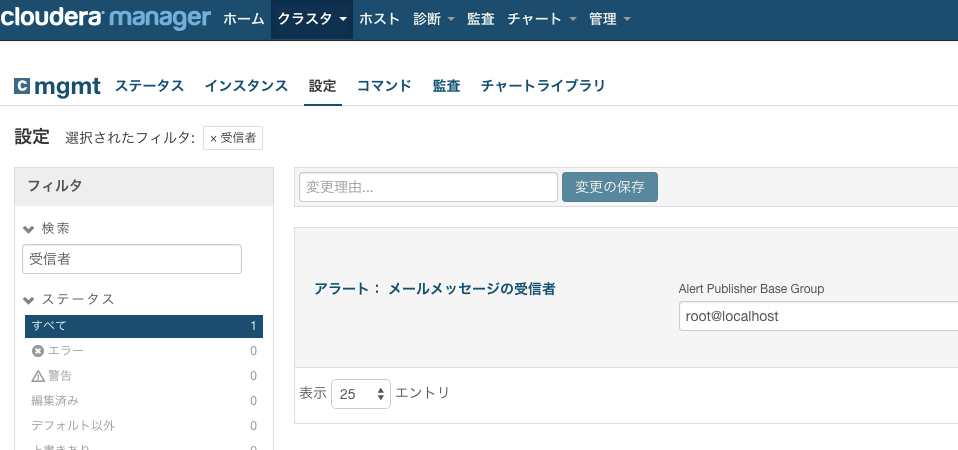Viewport: 958px width, 450px height.
Task: Open the mgmt 監査 tab
Action: pos(446,86)
